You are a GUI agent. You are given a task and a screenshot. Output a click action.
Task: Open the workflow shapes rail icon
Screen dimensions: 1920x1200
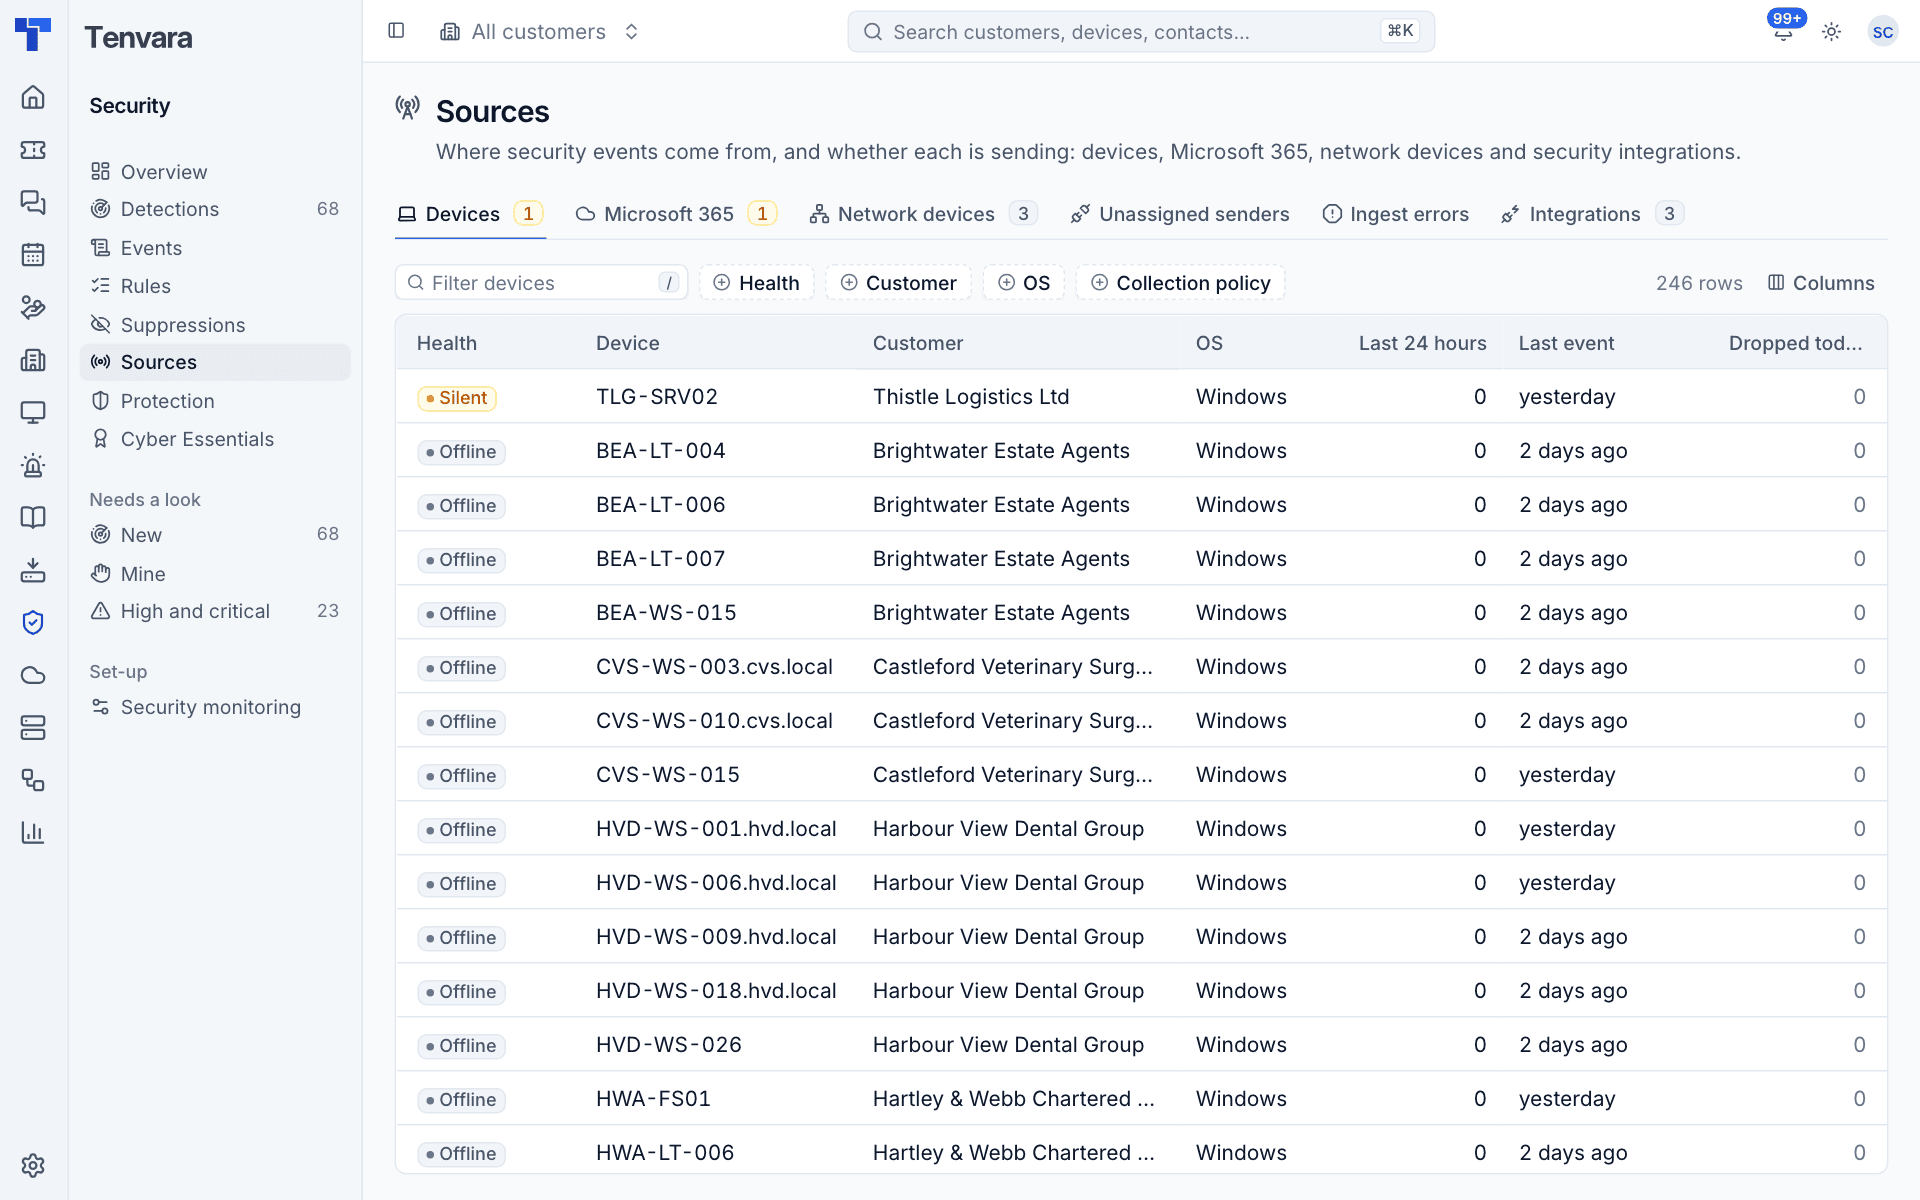[33, 780]
